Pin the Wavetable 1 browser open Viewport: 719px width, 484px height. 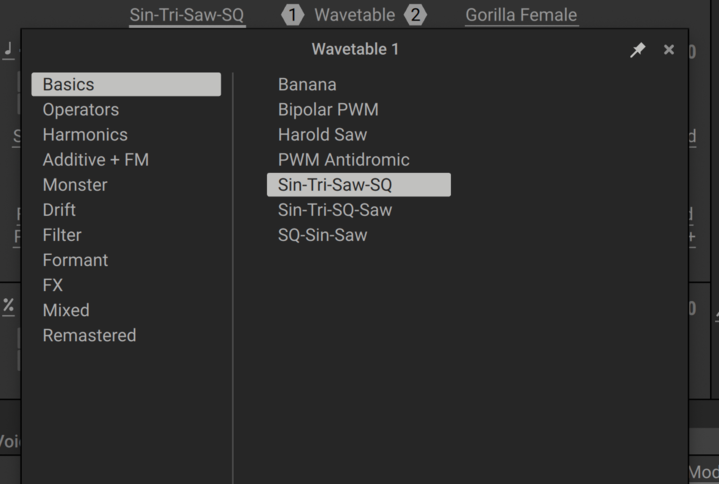[x=637, y=50]
